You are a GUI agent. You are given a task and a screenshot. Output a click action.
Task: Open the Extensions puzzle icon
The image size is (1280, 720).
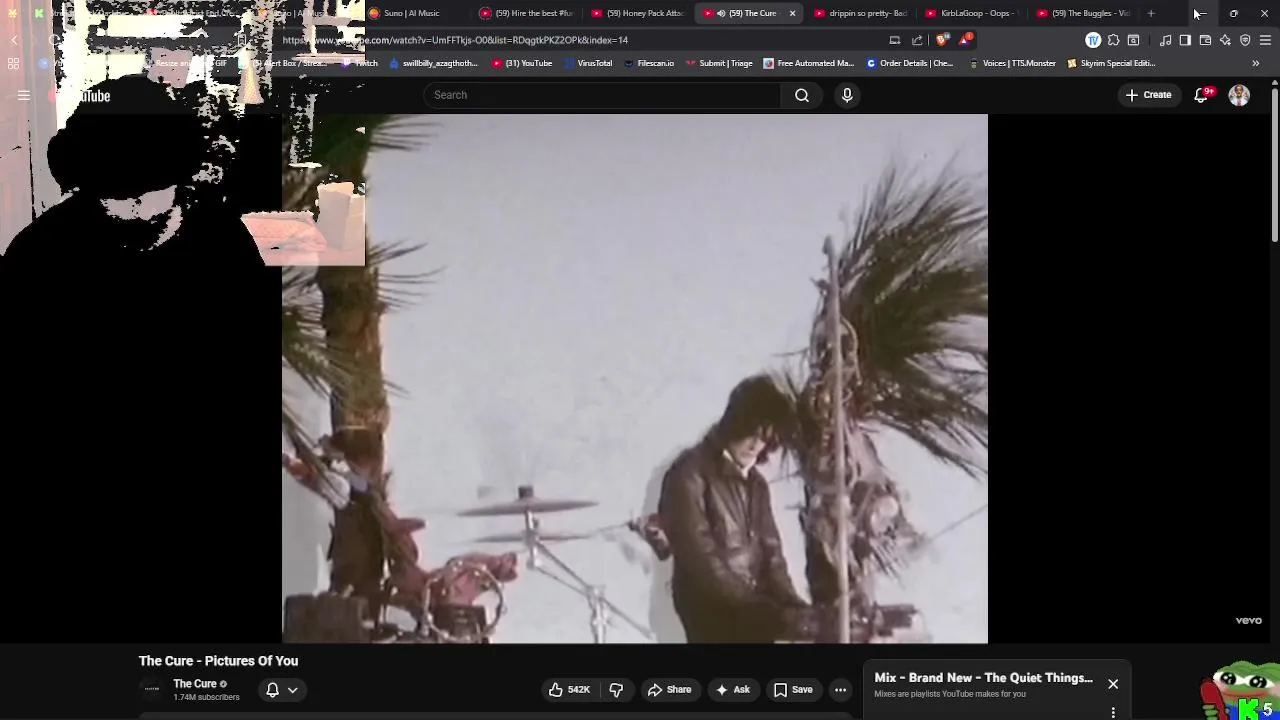pos(1113,40)
